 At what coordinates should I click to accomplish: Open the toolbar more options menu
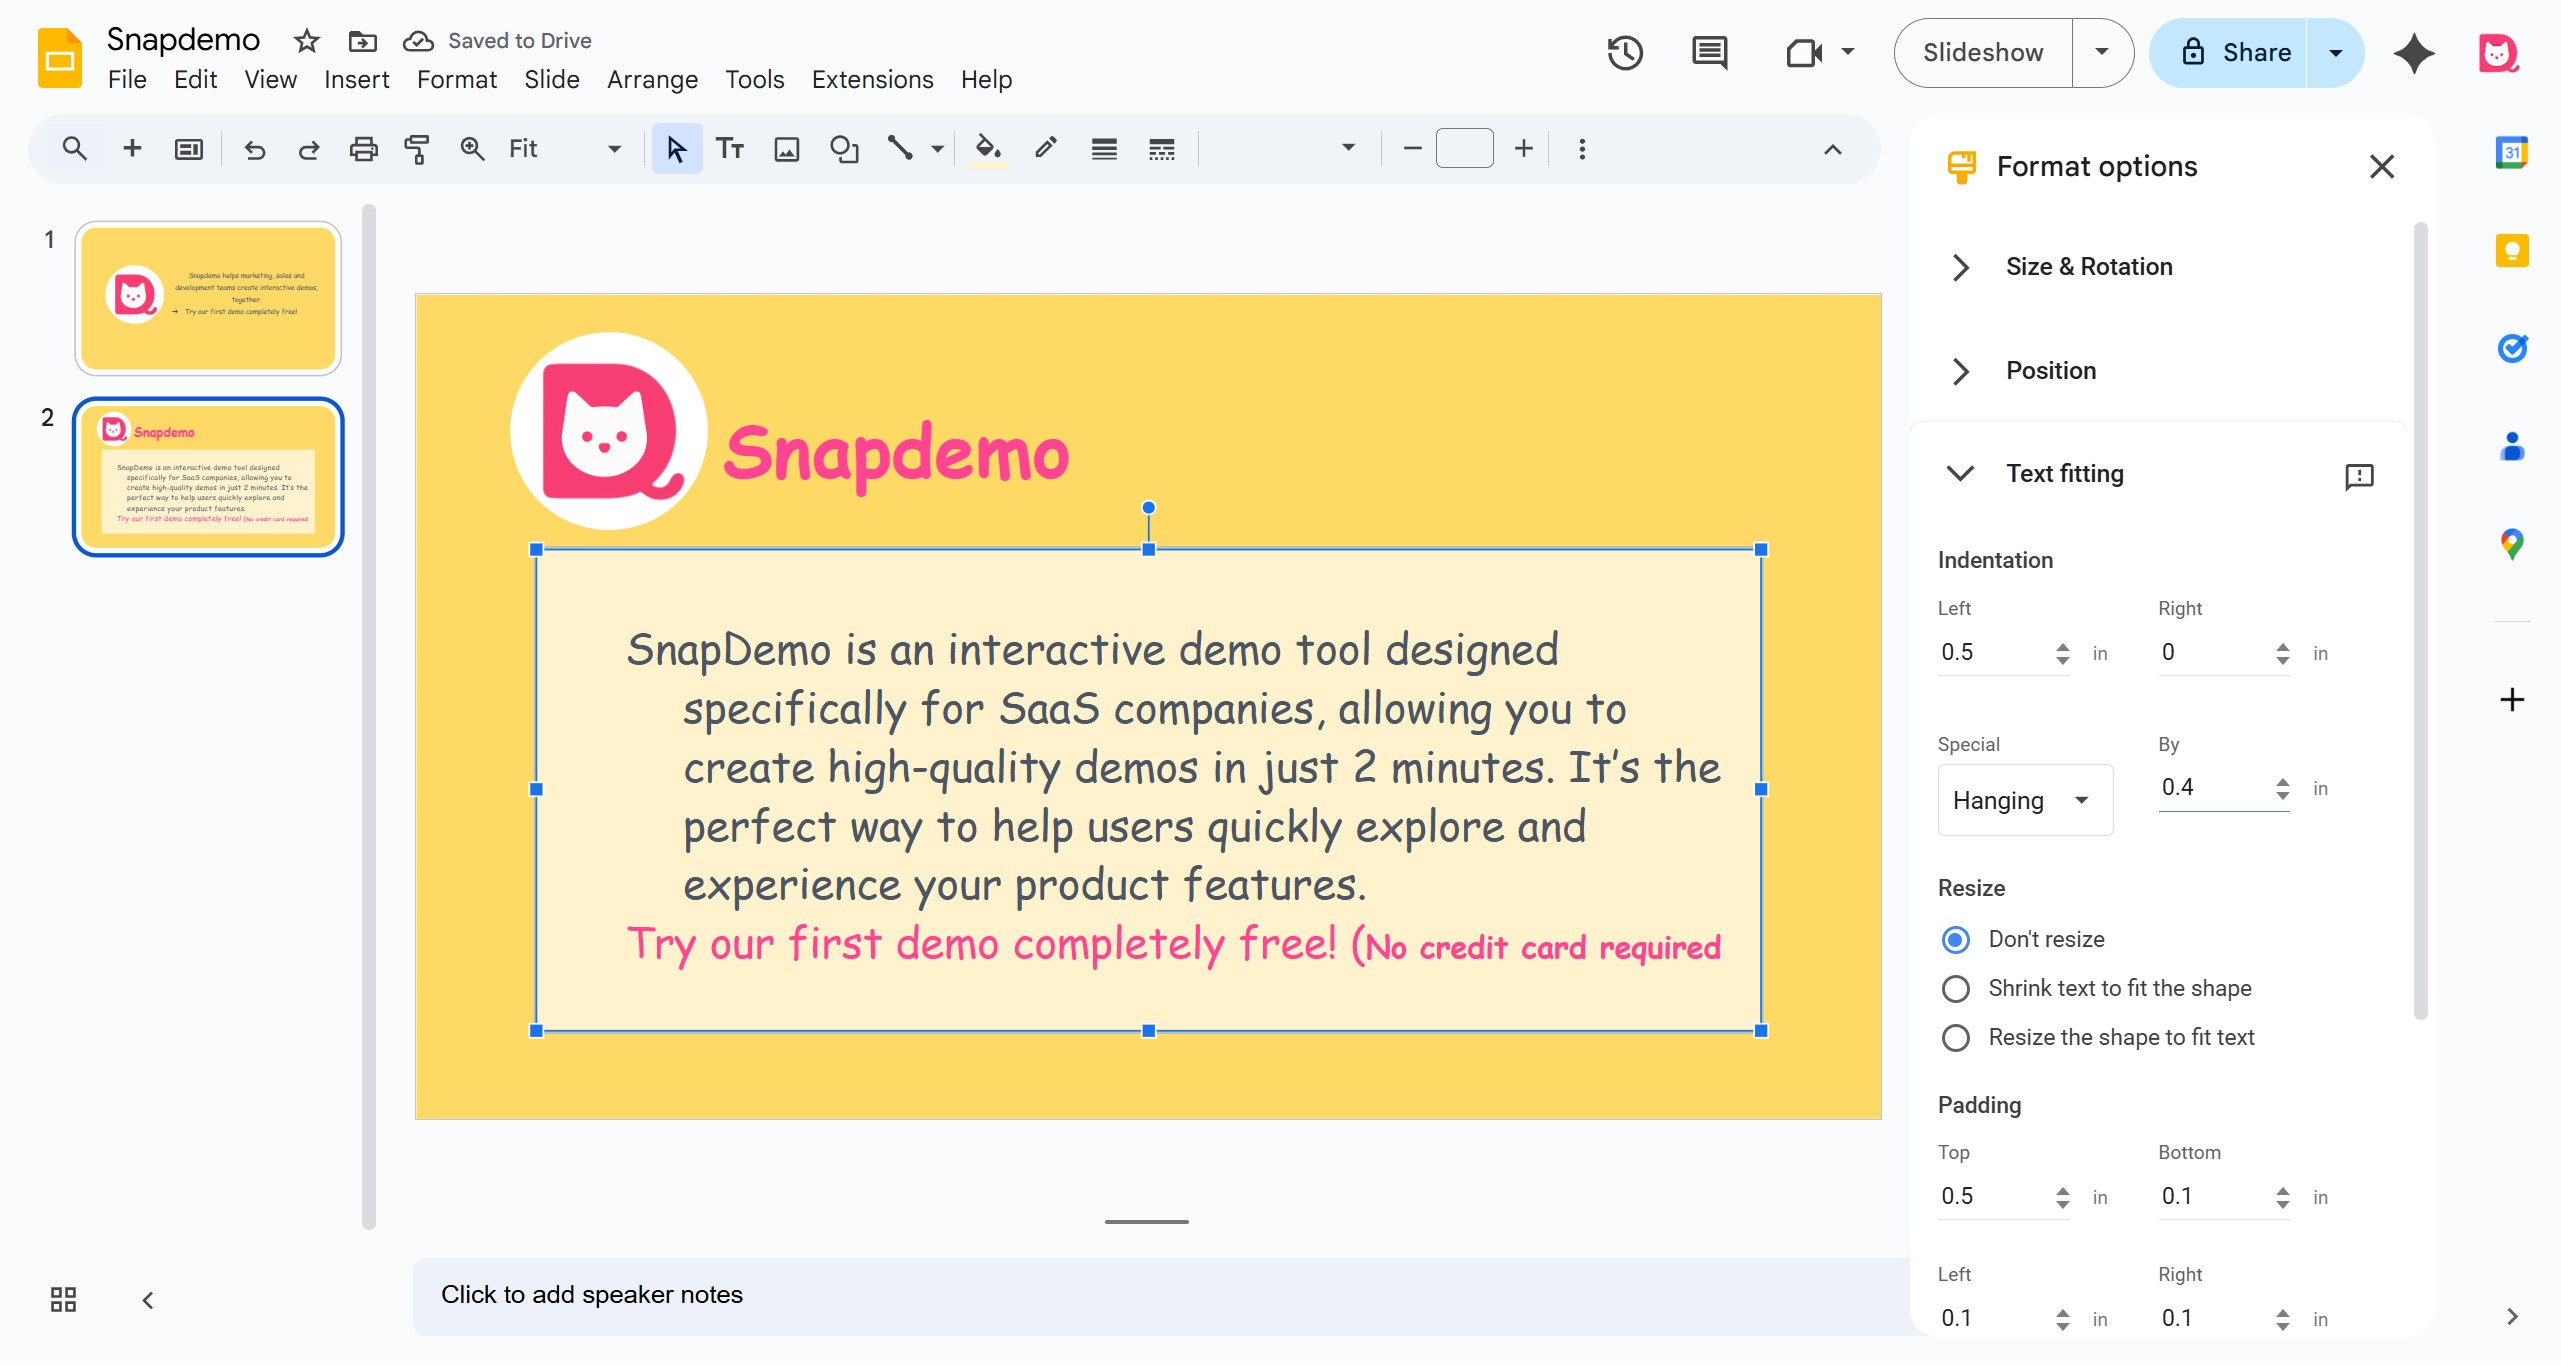pyautogui.click(x=1582, y=149)
